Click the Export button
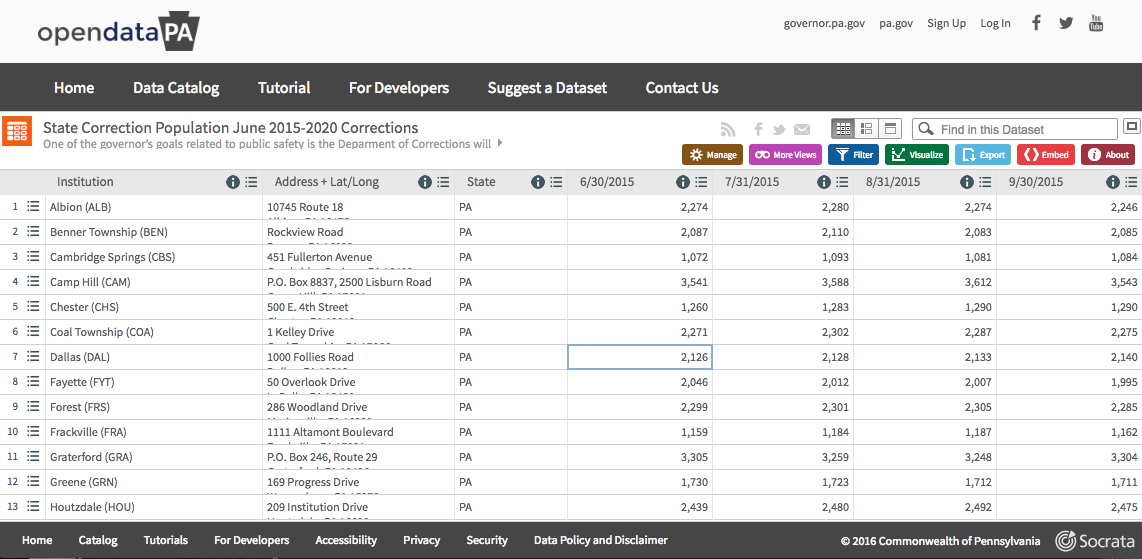1142x559 pixels. click(982, 155)
